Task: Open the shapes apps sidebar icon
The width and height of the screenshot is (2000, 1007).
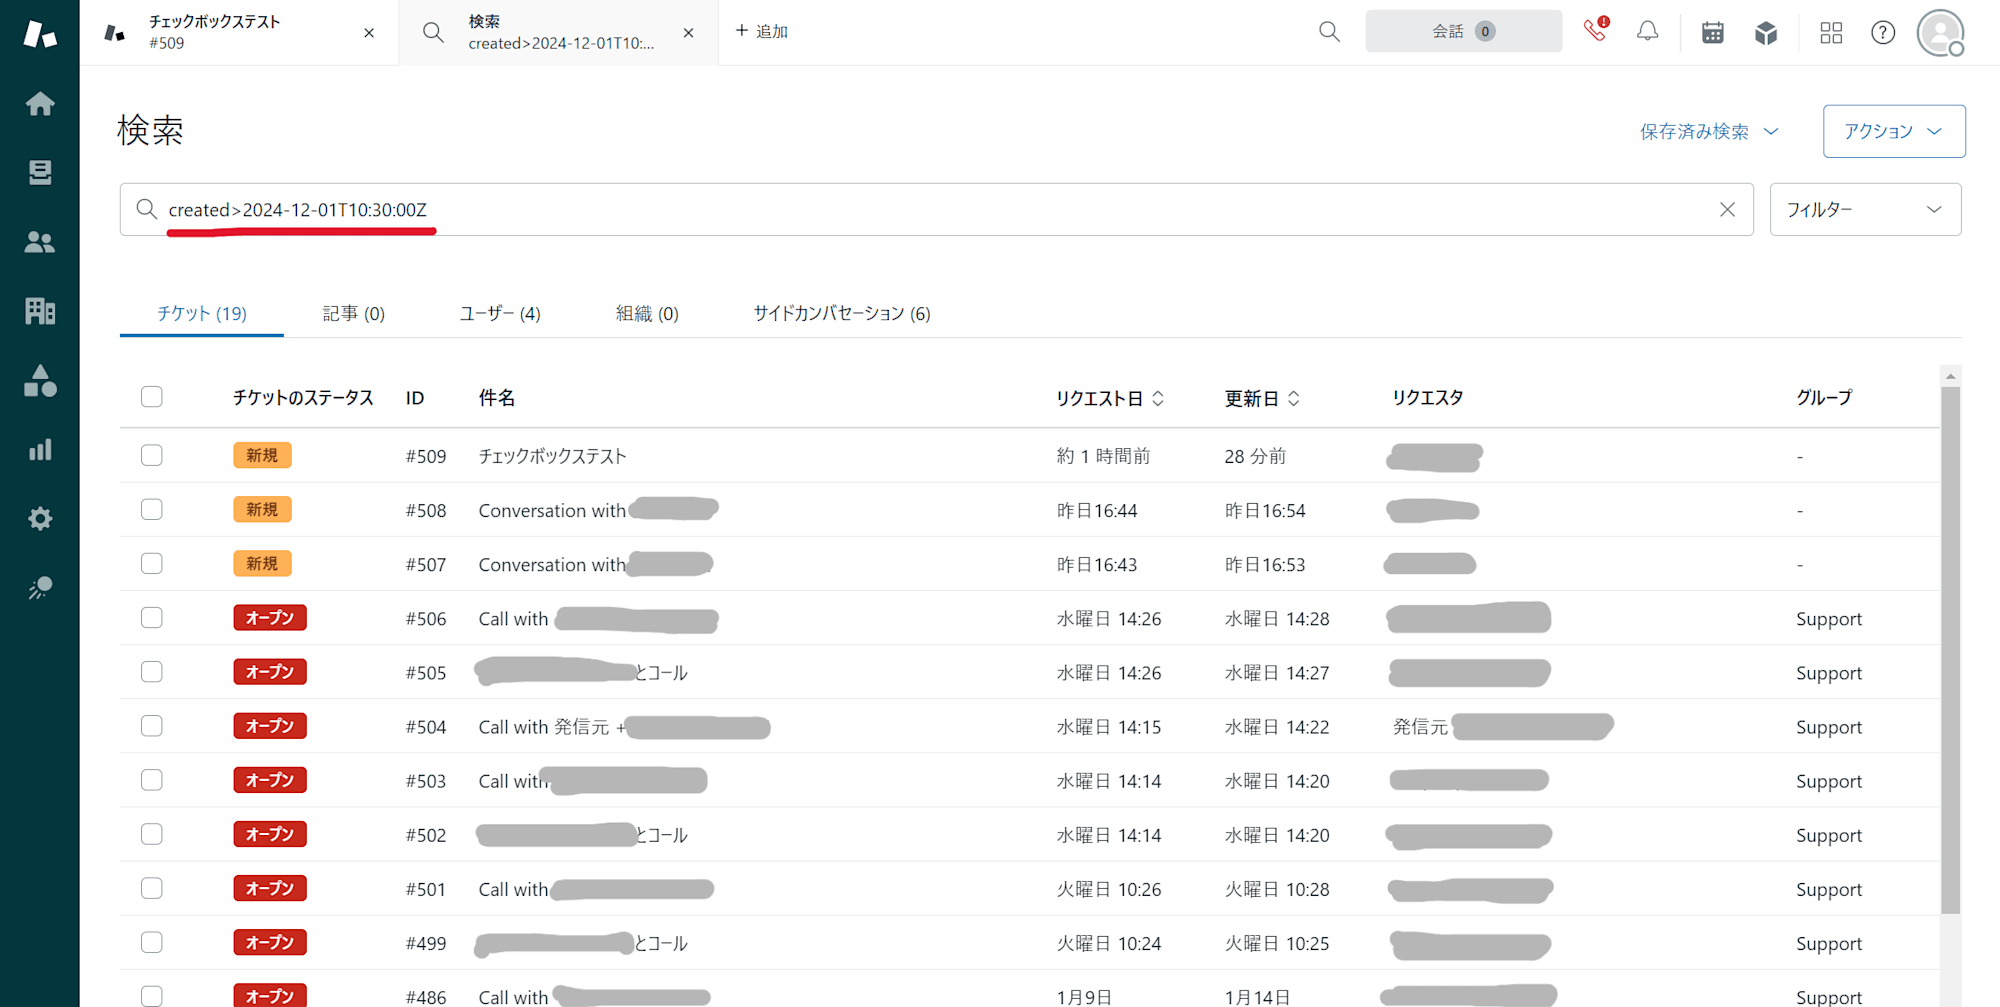Action: (40, 380)
